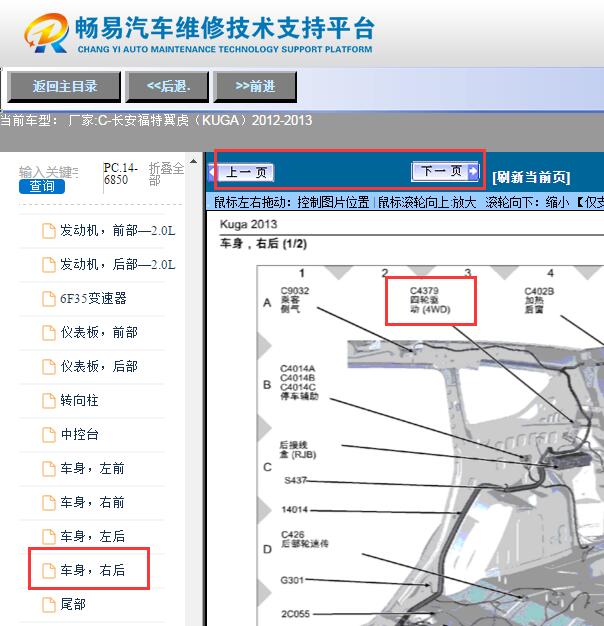The height and width of the screenshot is (626, 604).
Task: Select 仪表板，前部 entry
Action: [x=99, y=333]
